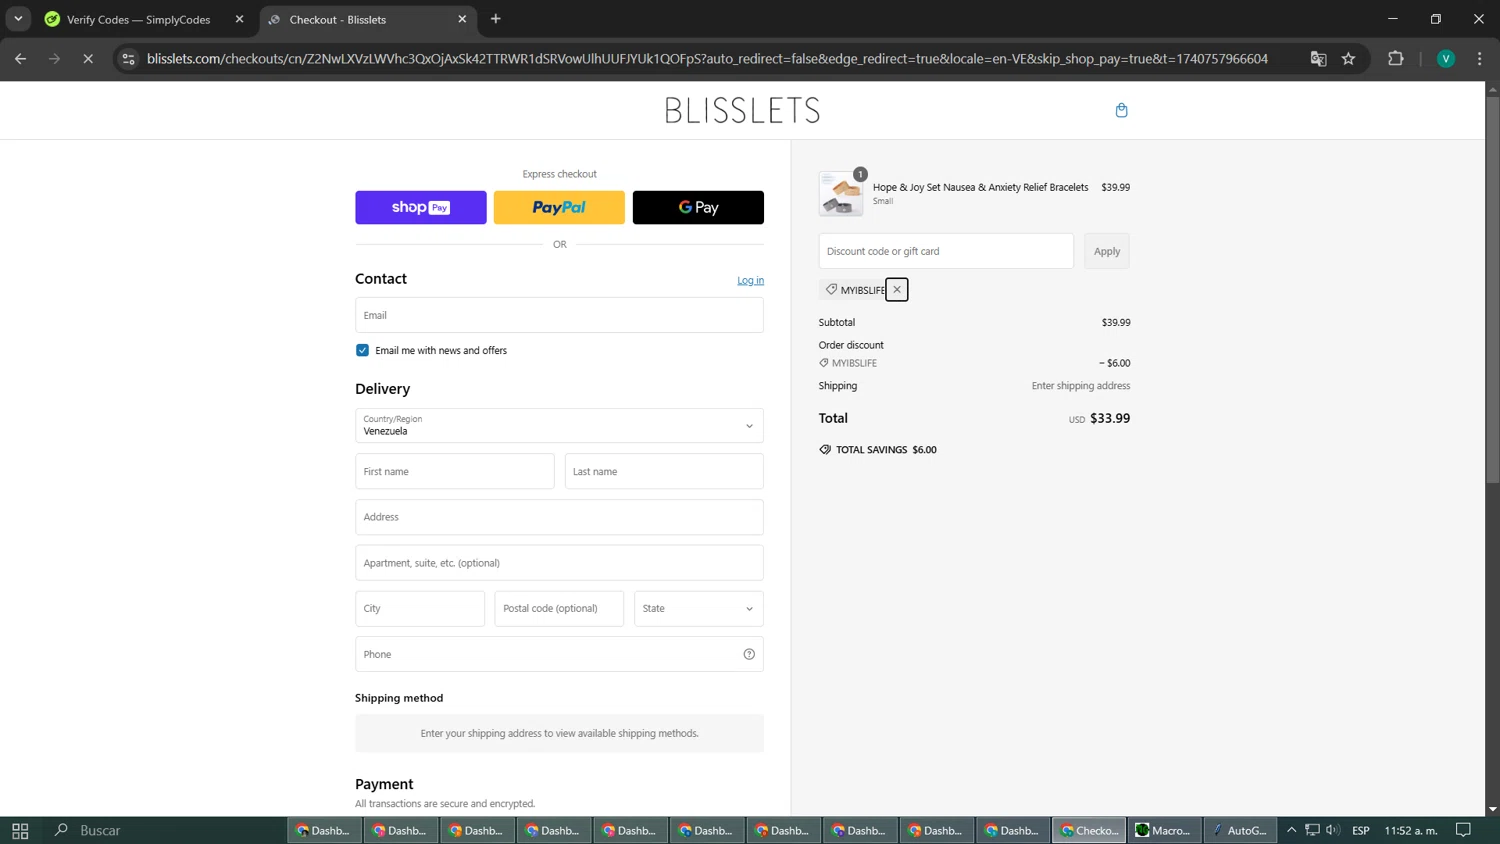Viewport: 1500px width, 844px height.
Task: Close the Checkout Blisslets tab
Action: tap(462, 19)
